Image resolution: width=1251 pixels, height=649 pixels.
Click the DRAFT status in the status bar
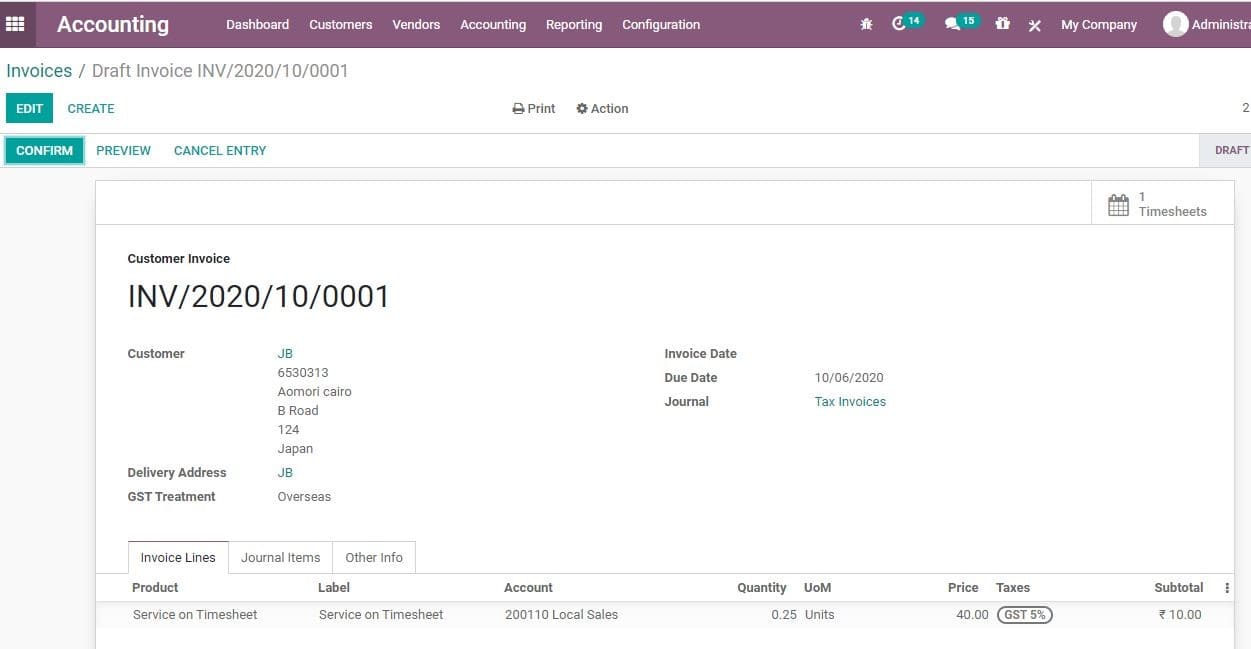(x=1231, y=150)
